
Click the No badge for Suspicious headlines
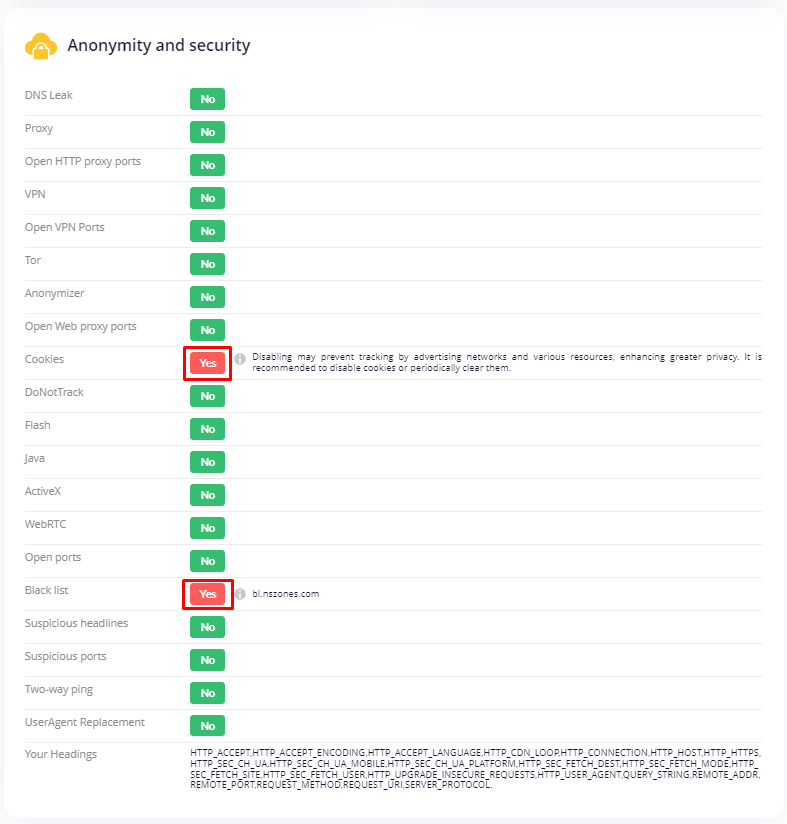tap(208, 627)
